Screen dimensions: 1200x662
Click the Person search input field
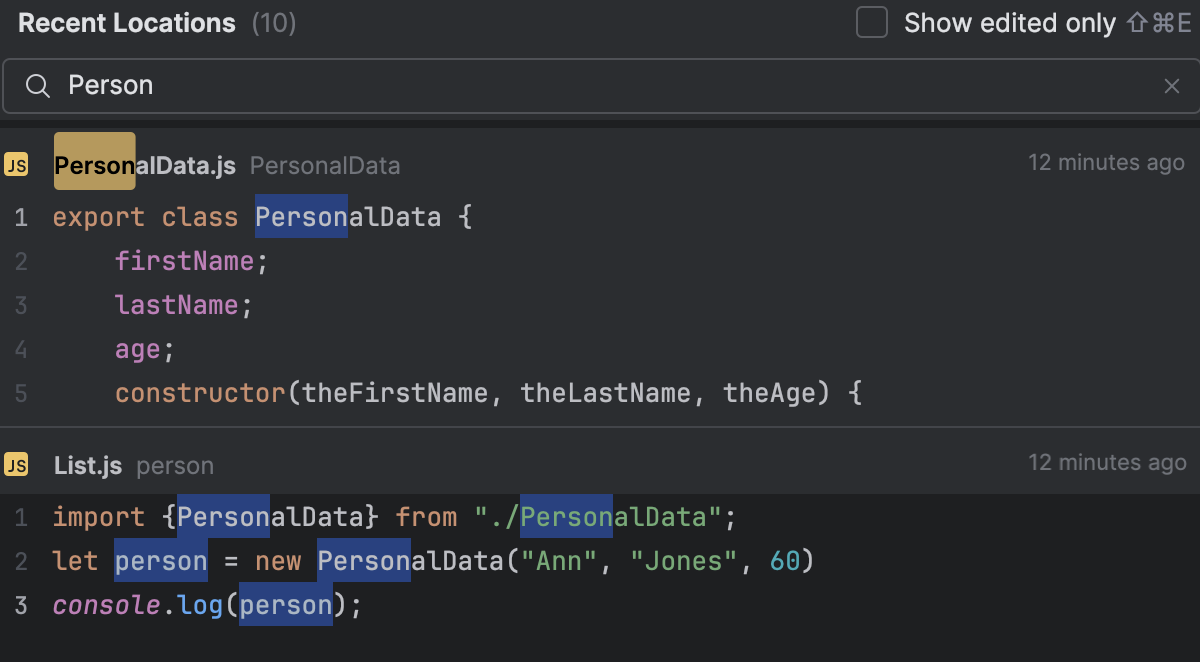pos(600,86)
